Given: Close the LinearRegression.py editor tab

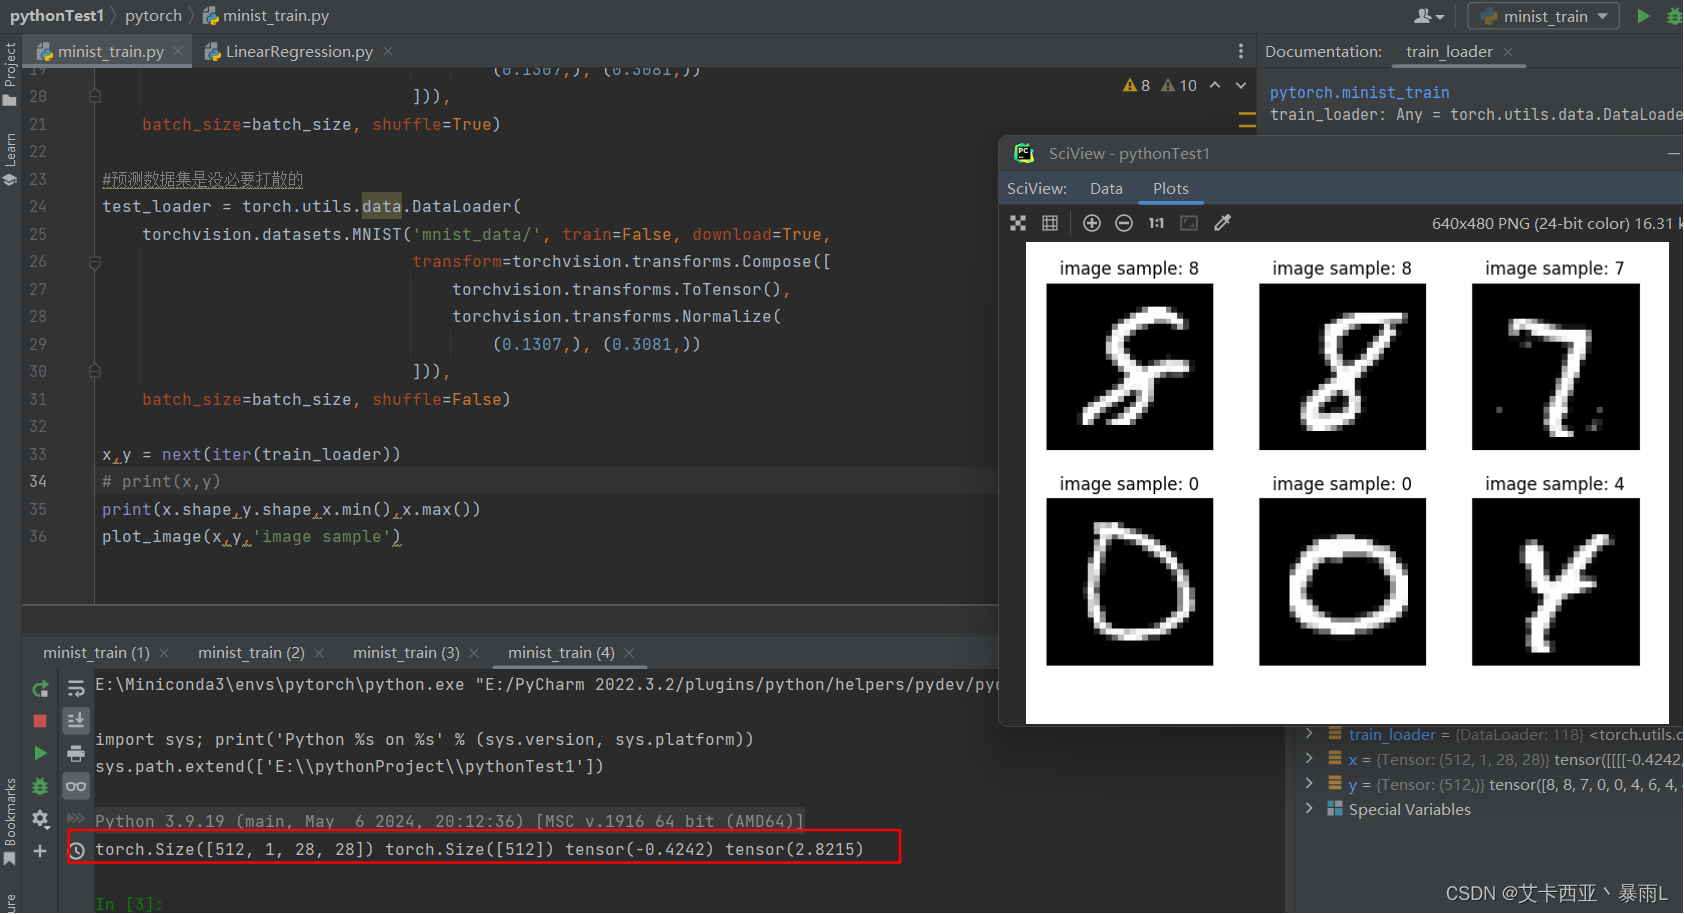Looking at the screenshot, I should pyautogui.click(x=388, y=51).
